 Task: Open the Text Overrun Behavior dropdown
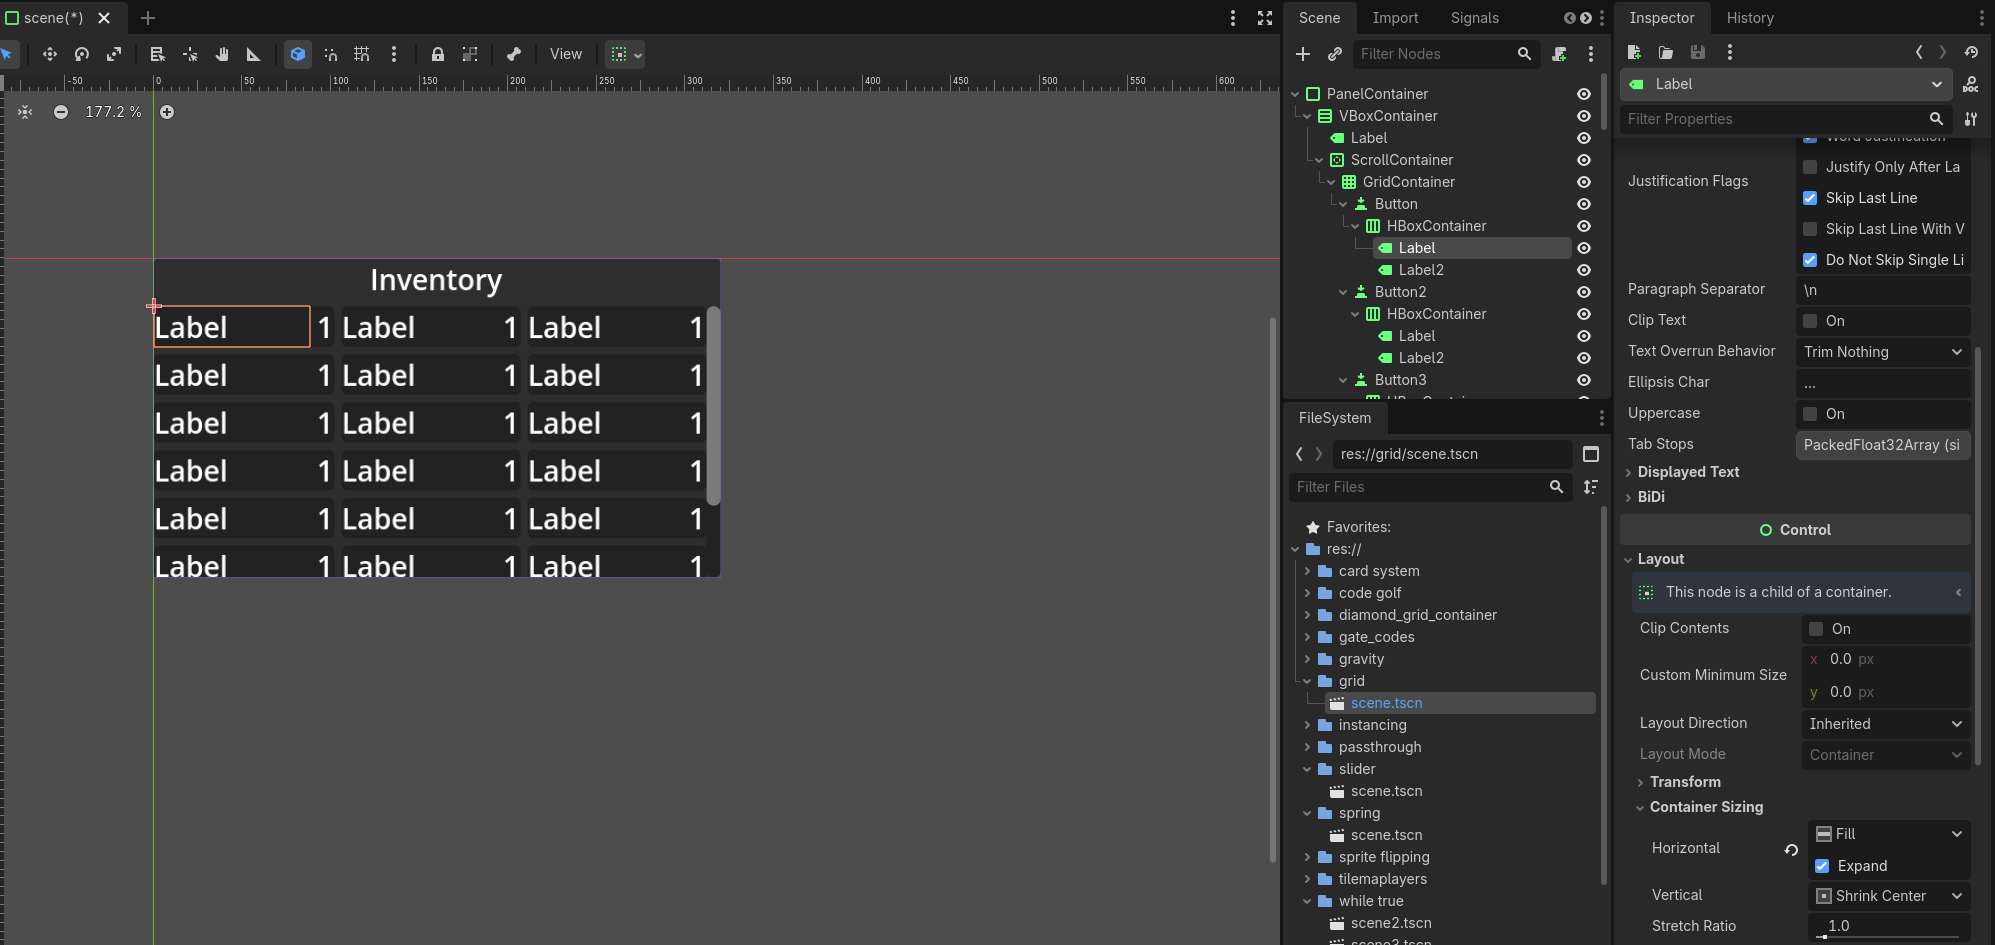click(x=1882, y=352)
